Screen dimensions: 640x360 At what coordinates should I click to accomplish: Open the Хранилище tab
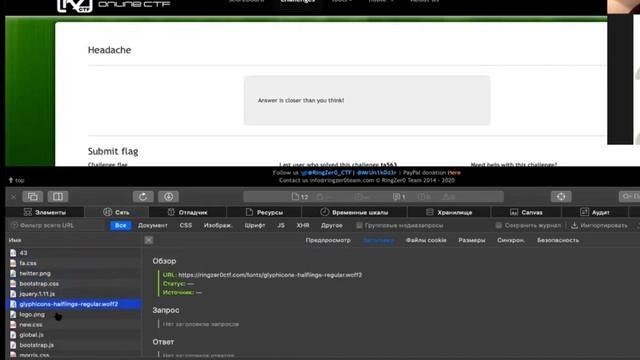point(449,212)
